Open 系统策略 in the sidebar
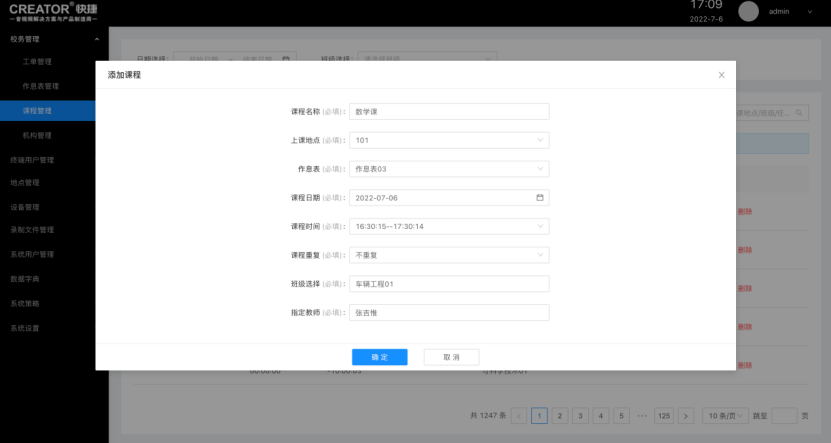Screen dimensions: 831x443 click(25, 303)
